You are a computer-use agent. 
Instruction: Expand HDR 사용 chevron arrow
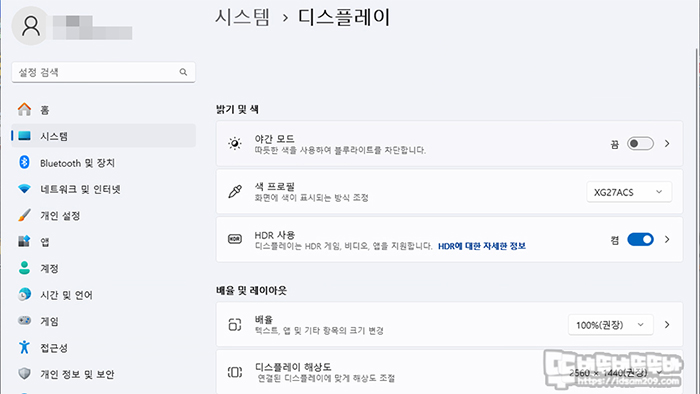coord(667,239)
